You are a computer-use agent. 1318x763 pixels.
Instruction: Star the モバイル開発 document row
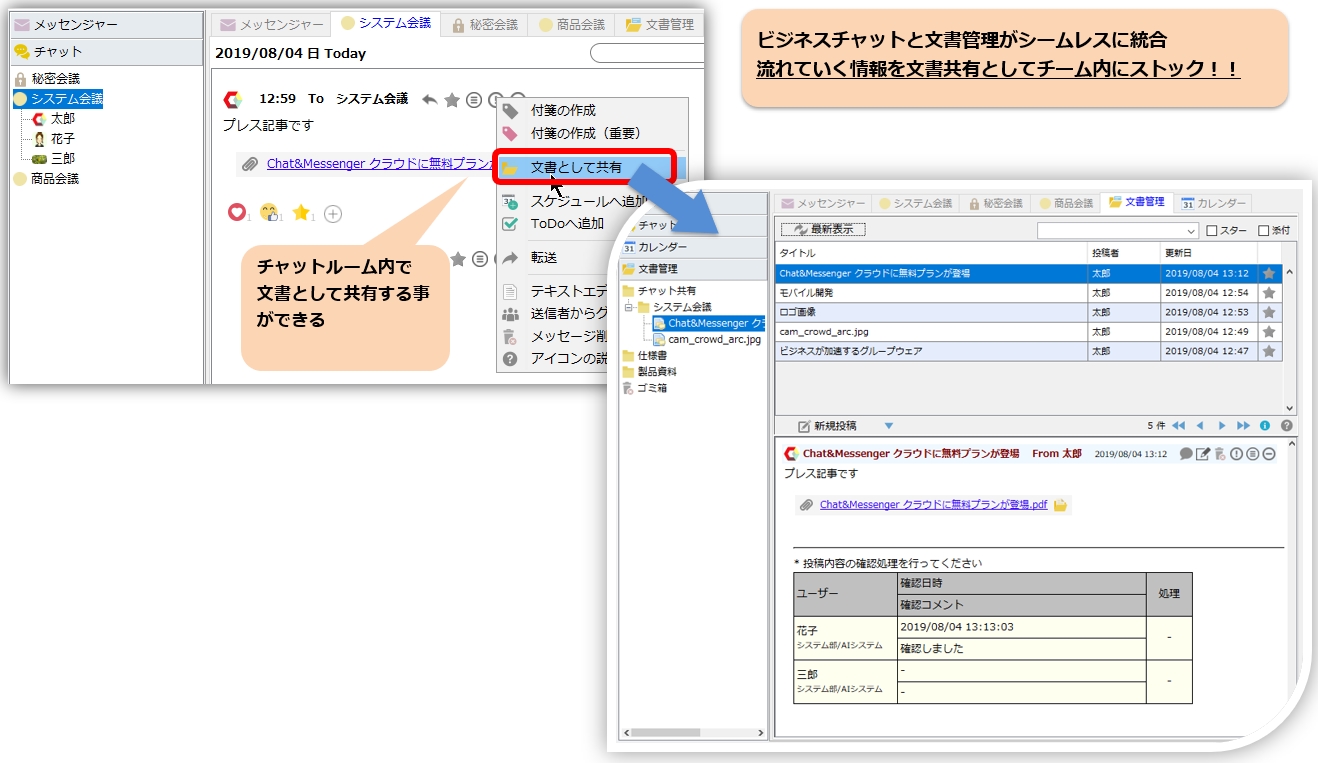1269,293
